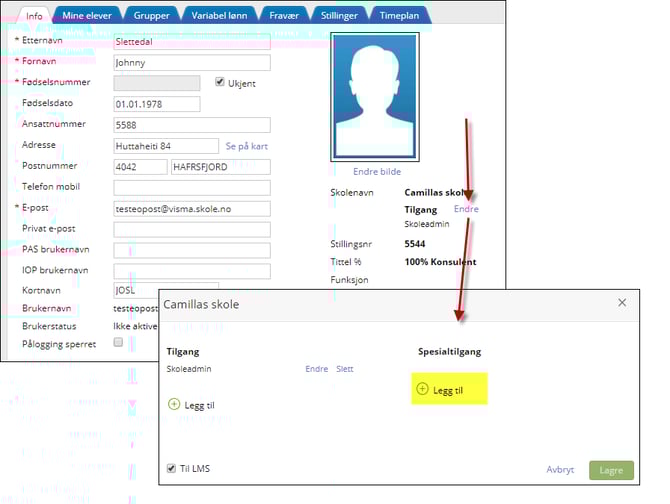Click the plus icon under Tilgang
This screenshot has height=504, width=670.
pos(174,404)
